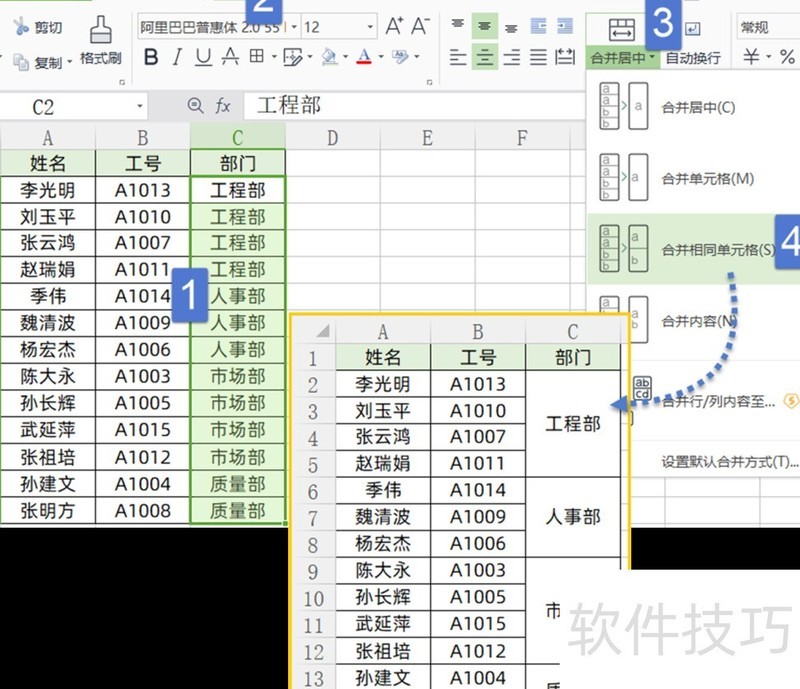Select main sheet cell 陈大永

coord(47,376)
